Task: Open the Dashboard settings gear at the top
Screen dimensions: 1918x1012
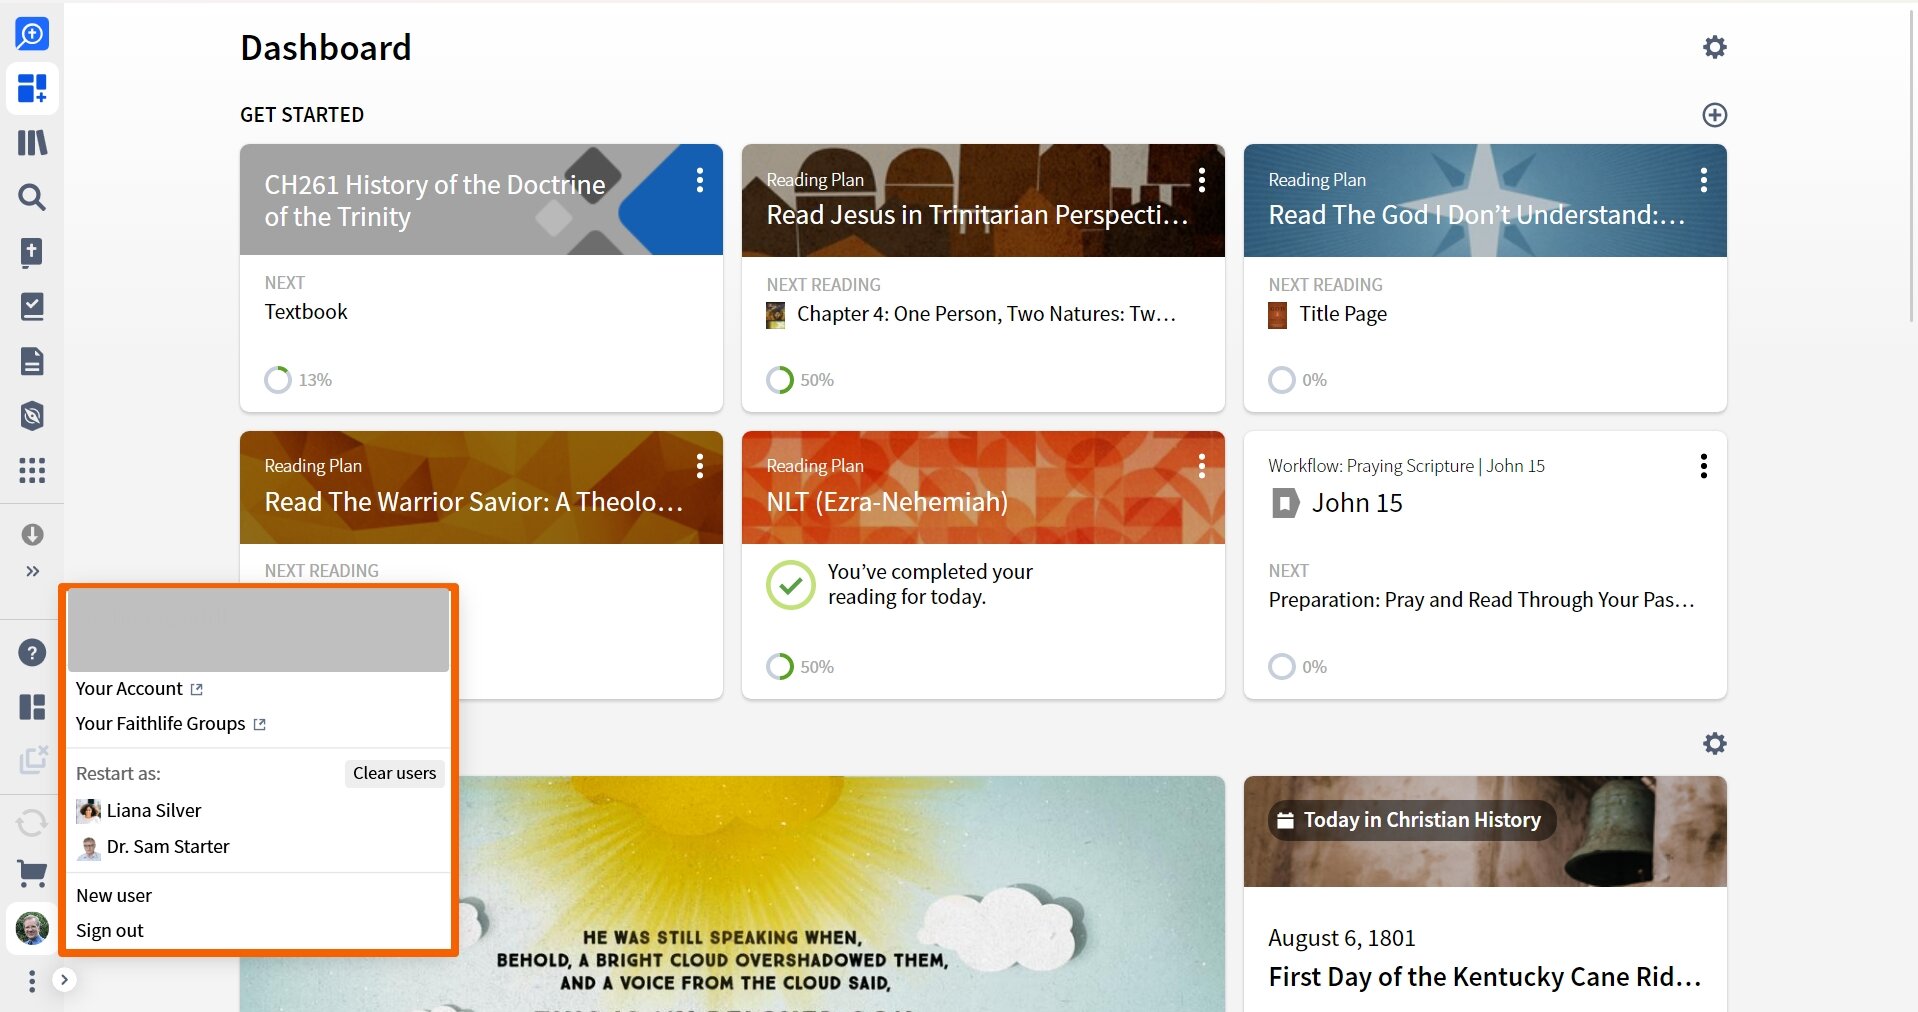Action: point(1714,47)
